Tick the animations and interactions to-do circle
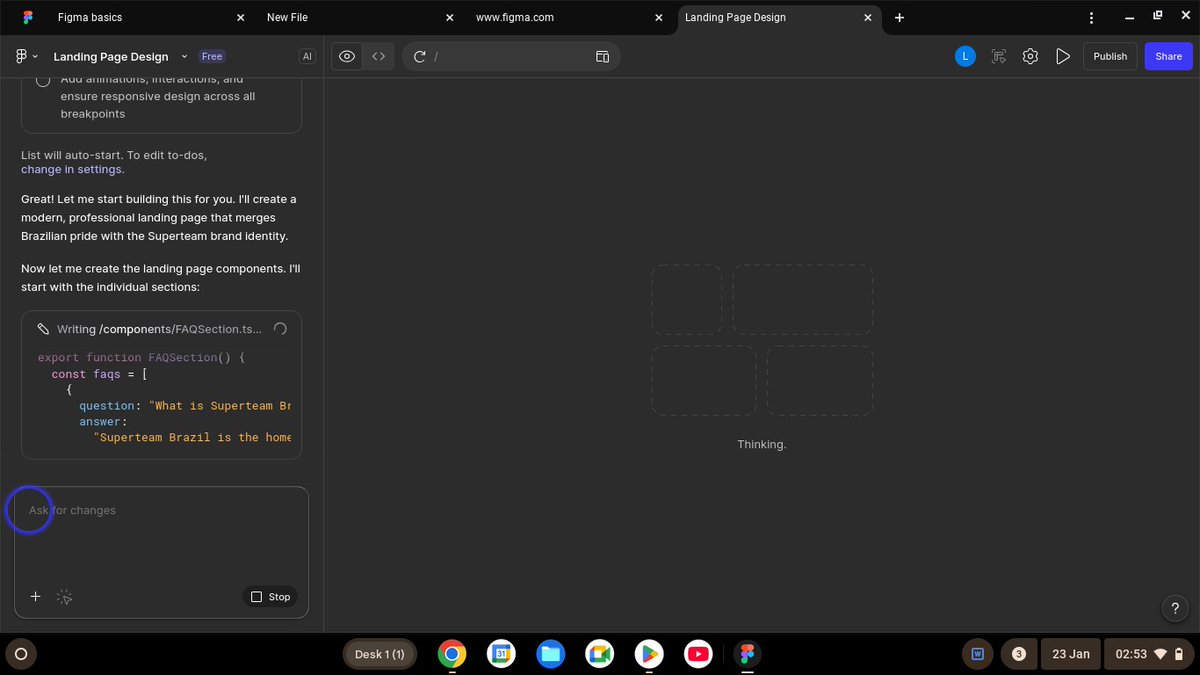This screenshot has height=675, width=1200. coord(43,81)
